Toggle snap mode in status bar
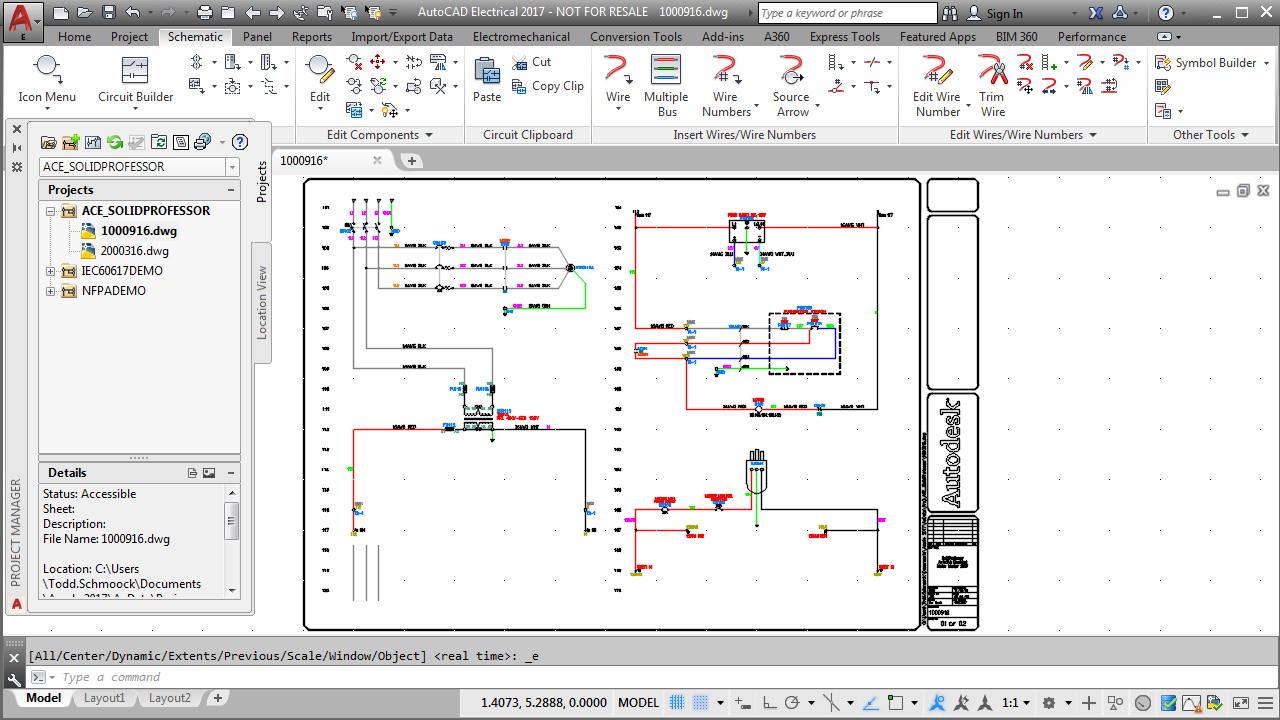Screen dimensions: 1280x720 pos(701,702)
